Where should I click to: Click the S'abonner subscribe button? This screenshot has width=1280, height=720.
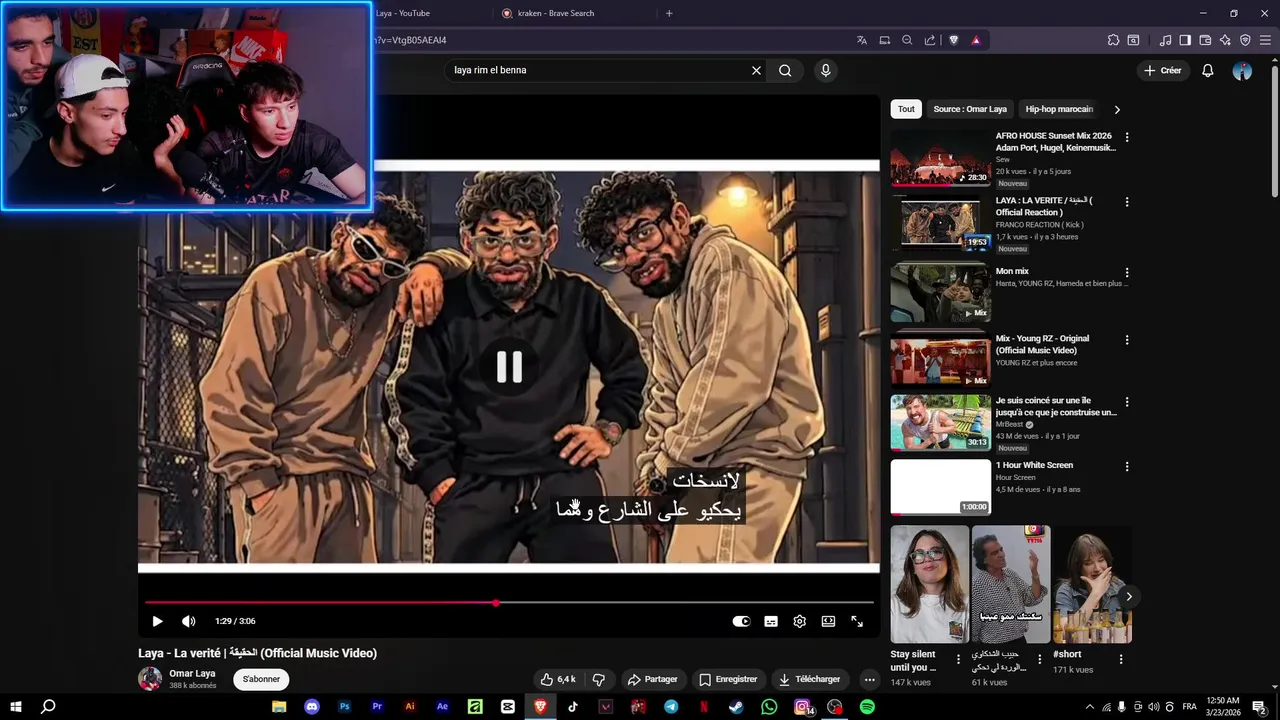261,679
